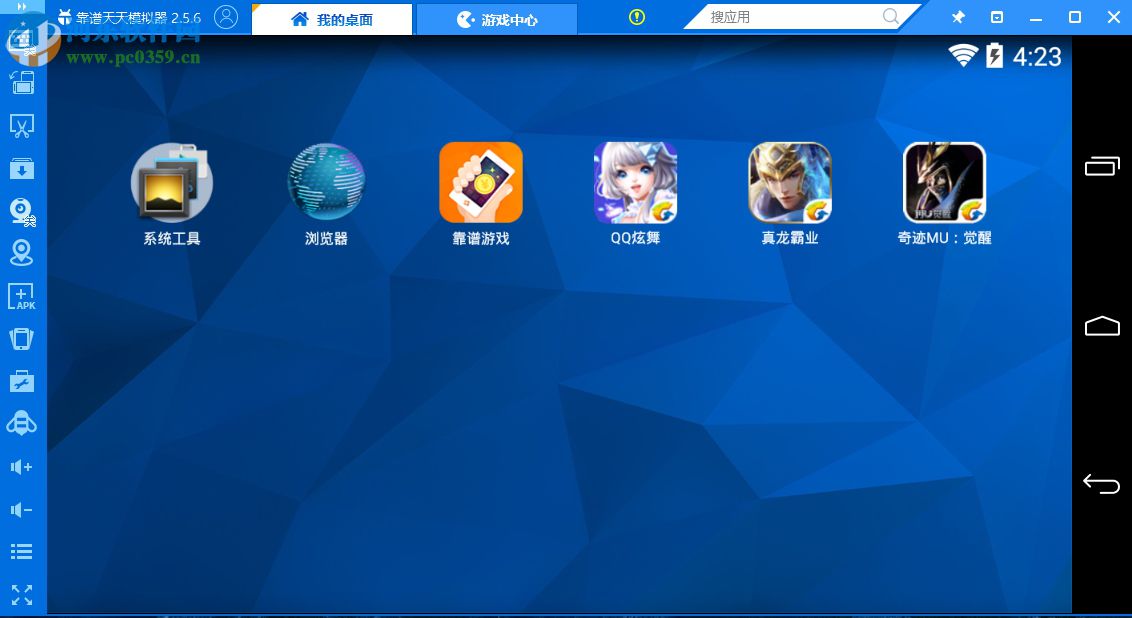
Task: Click the pin window icon in title bar
Action: click(x=958, y=17)
